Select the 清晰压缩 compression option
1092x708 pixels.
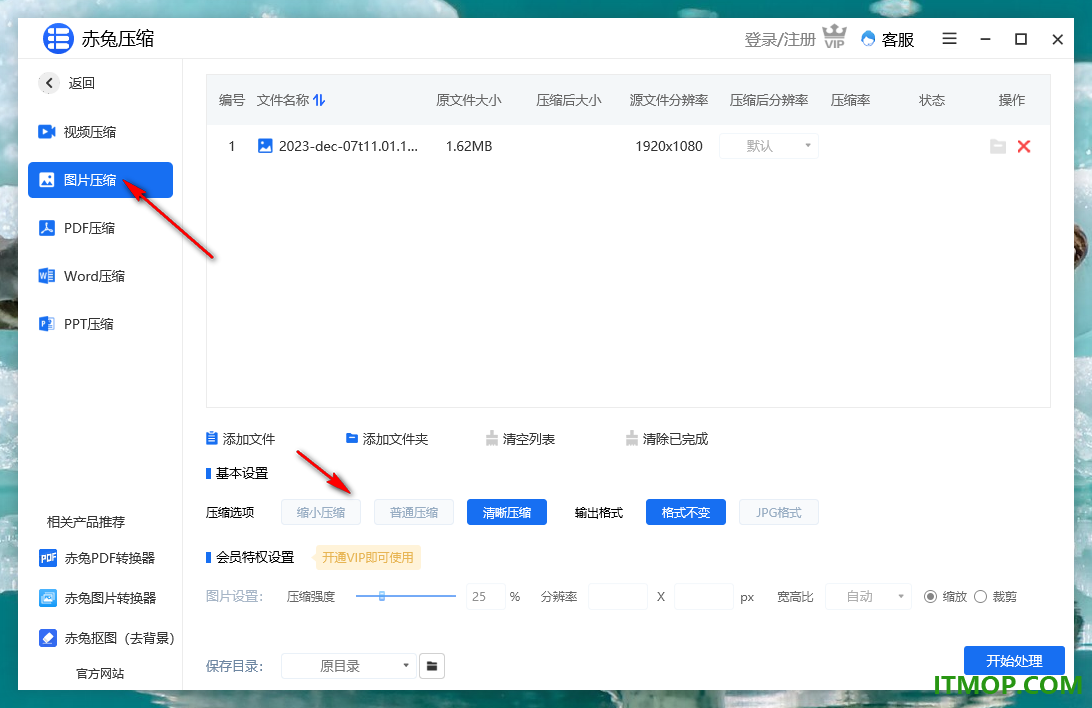(x=507, y=512)
